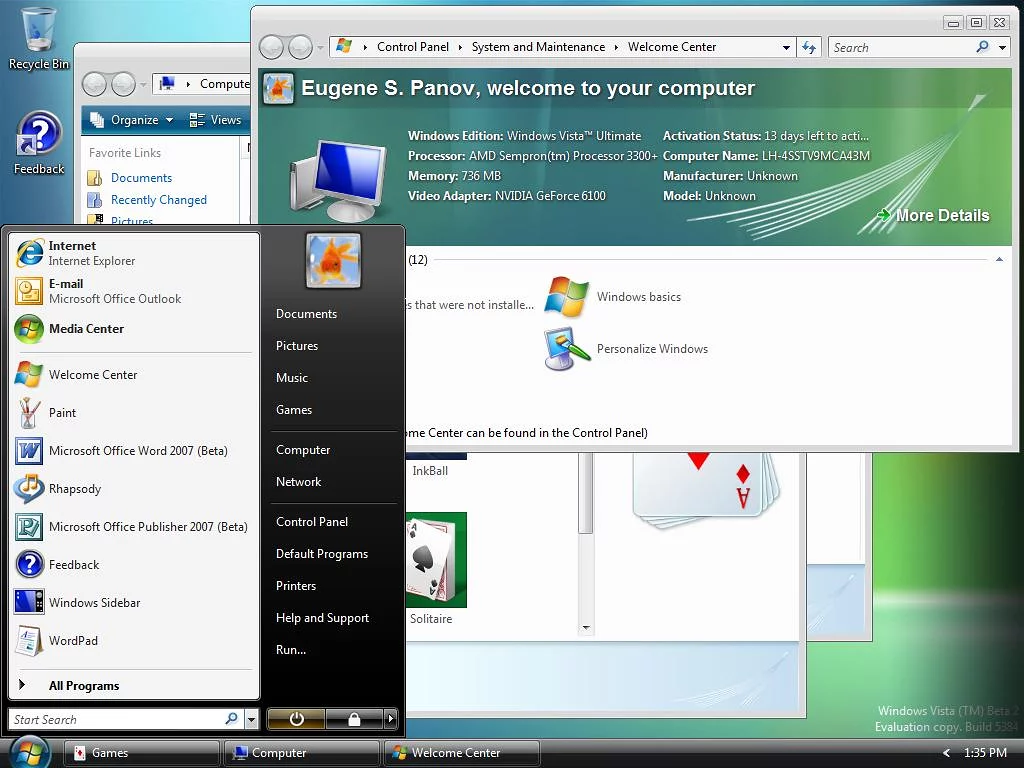Start the Rhapsody music application
The width and height of the screenshot is (1024, 768).
(x=74, y=489)
